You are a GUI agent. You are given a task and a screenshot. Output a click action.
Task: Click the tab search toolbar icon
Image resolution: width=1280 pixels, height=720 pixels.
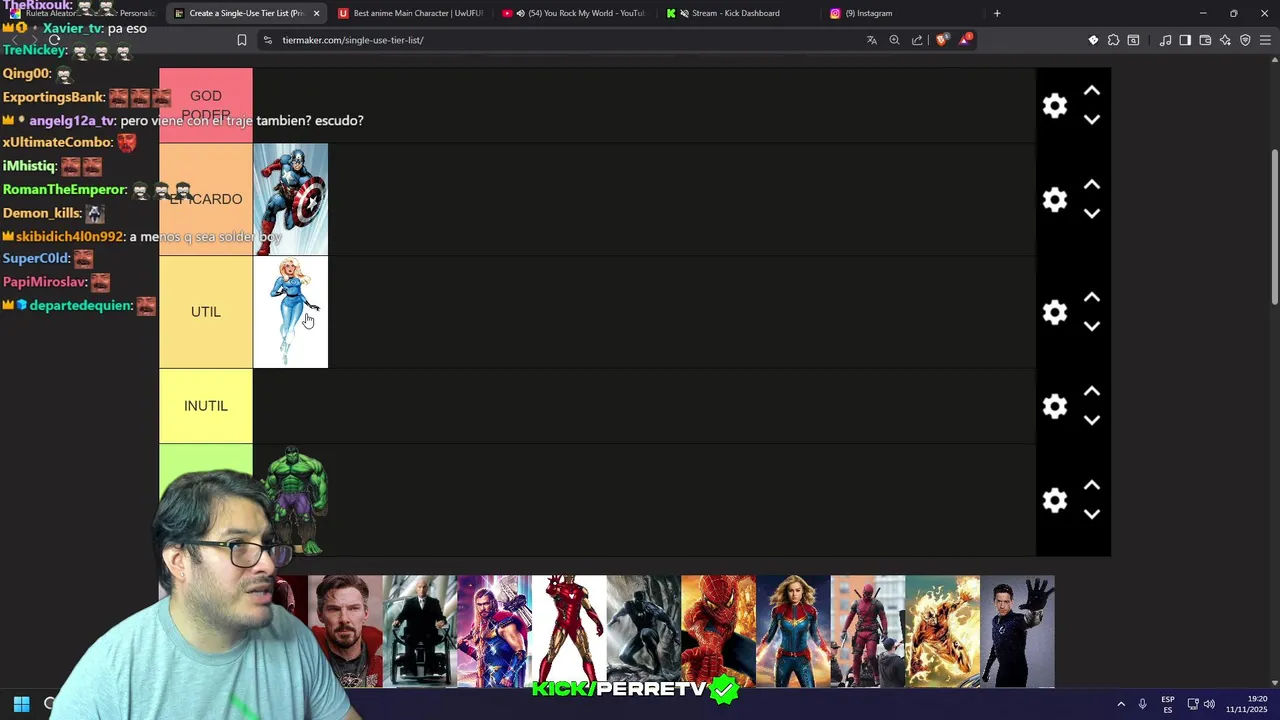(1133, 40)
